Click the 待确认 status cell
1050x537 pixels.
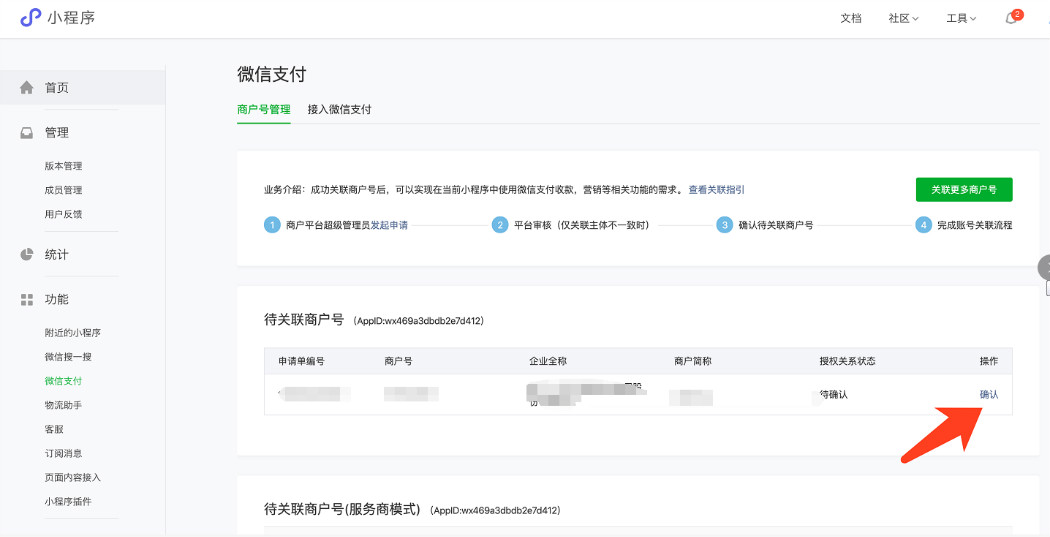[x=834, y=394]
